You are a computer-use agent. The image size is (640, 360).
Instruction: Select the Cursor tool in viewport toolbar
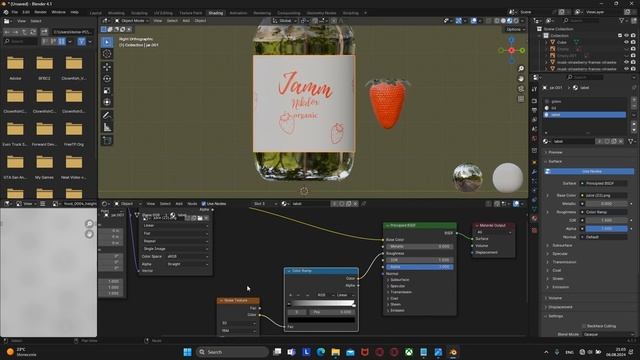tap(107, 53)
